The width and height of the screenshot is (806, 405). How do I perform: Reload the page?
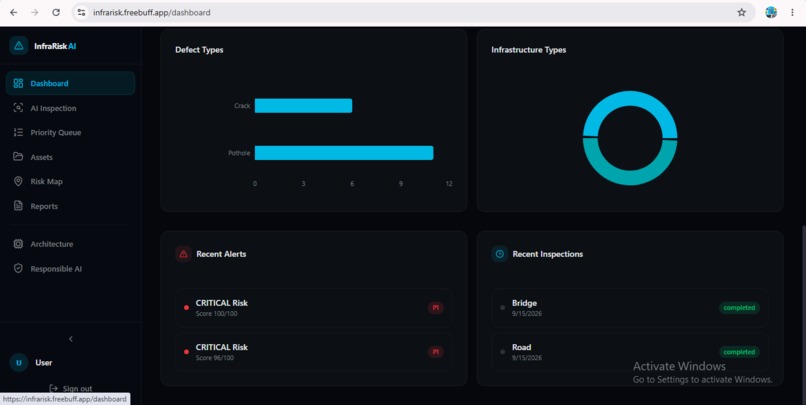56,12
